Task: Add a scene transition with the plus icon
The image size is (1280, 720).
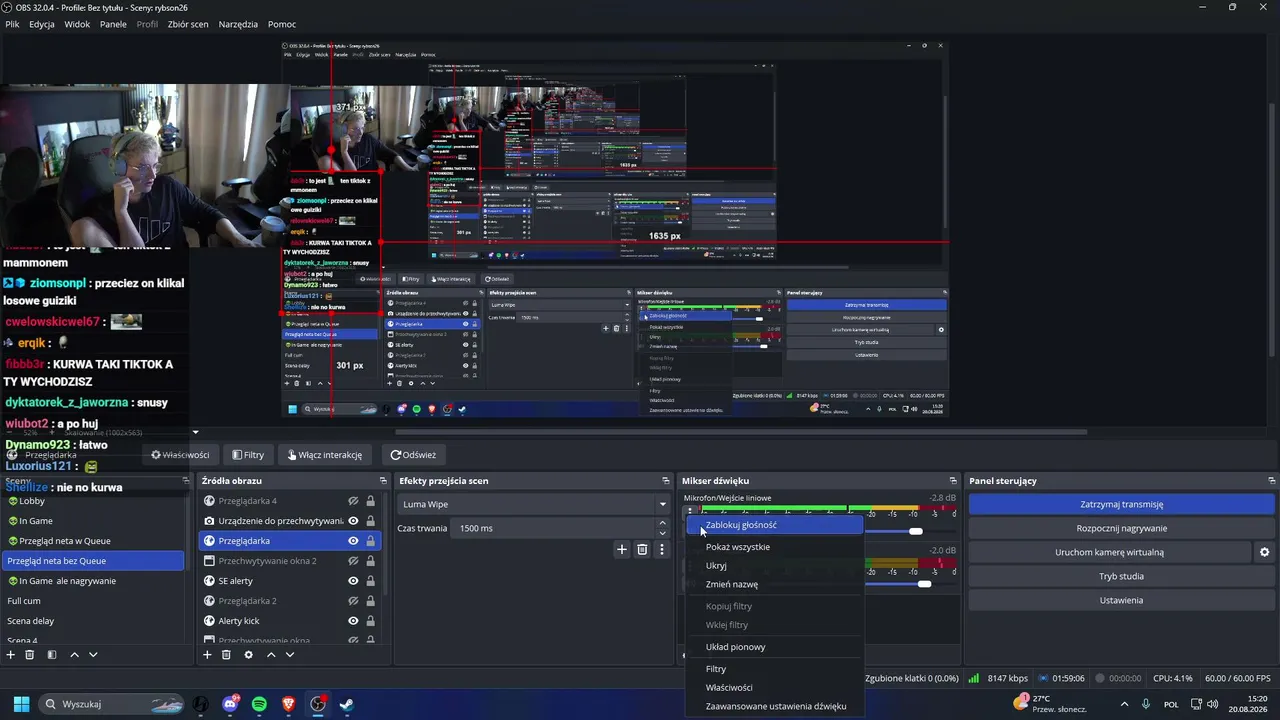Action: (x=622, y=549)
